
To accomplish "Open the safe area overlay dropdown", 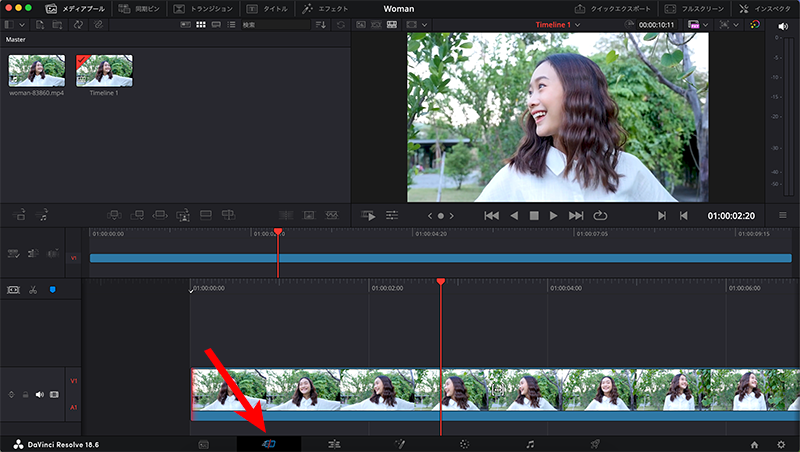I will [x=424, y=24].
